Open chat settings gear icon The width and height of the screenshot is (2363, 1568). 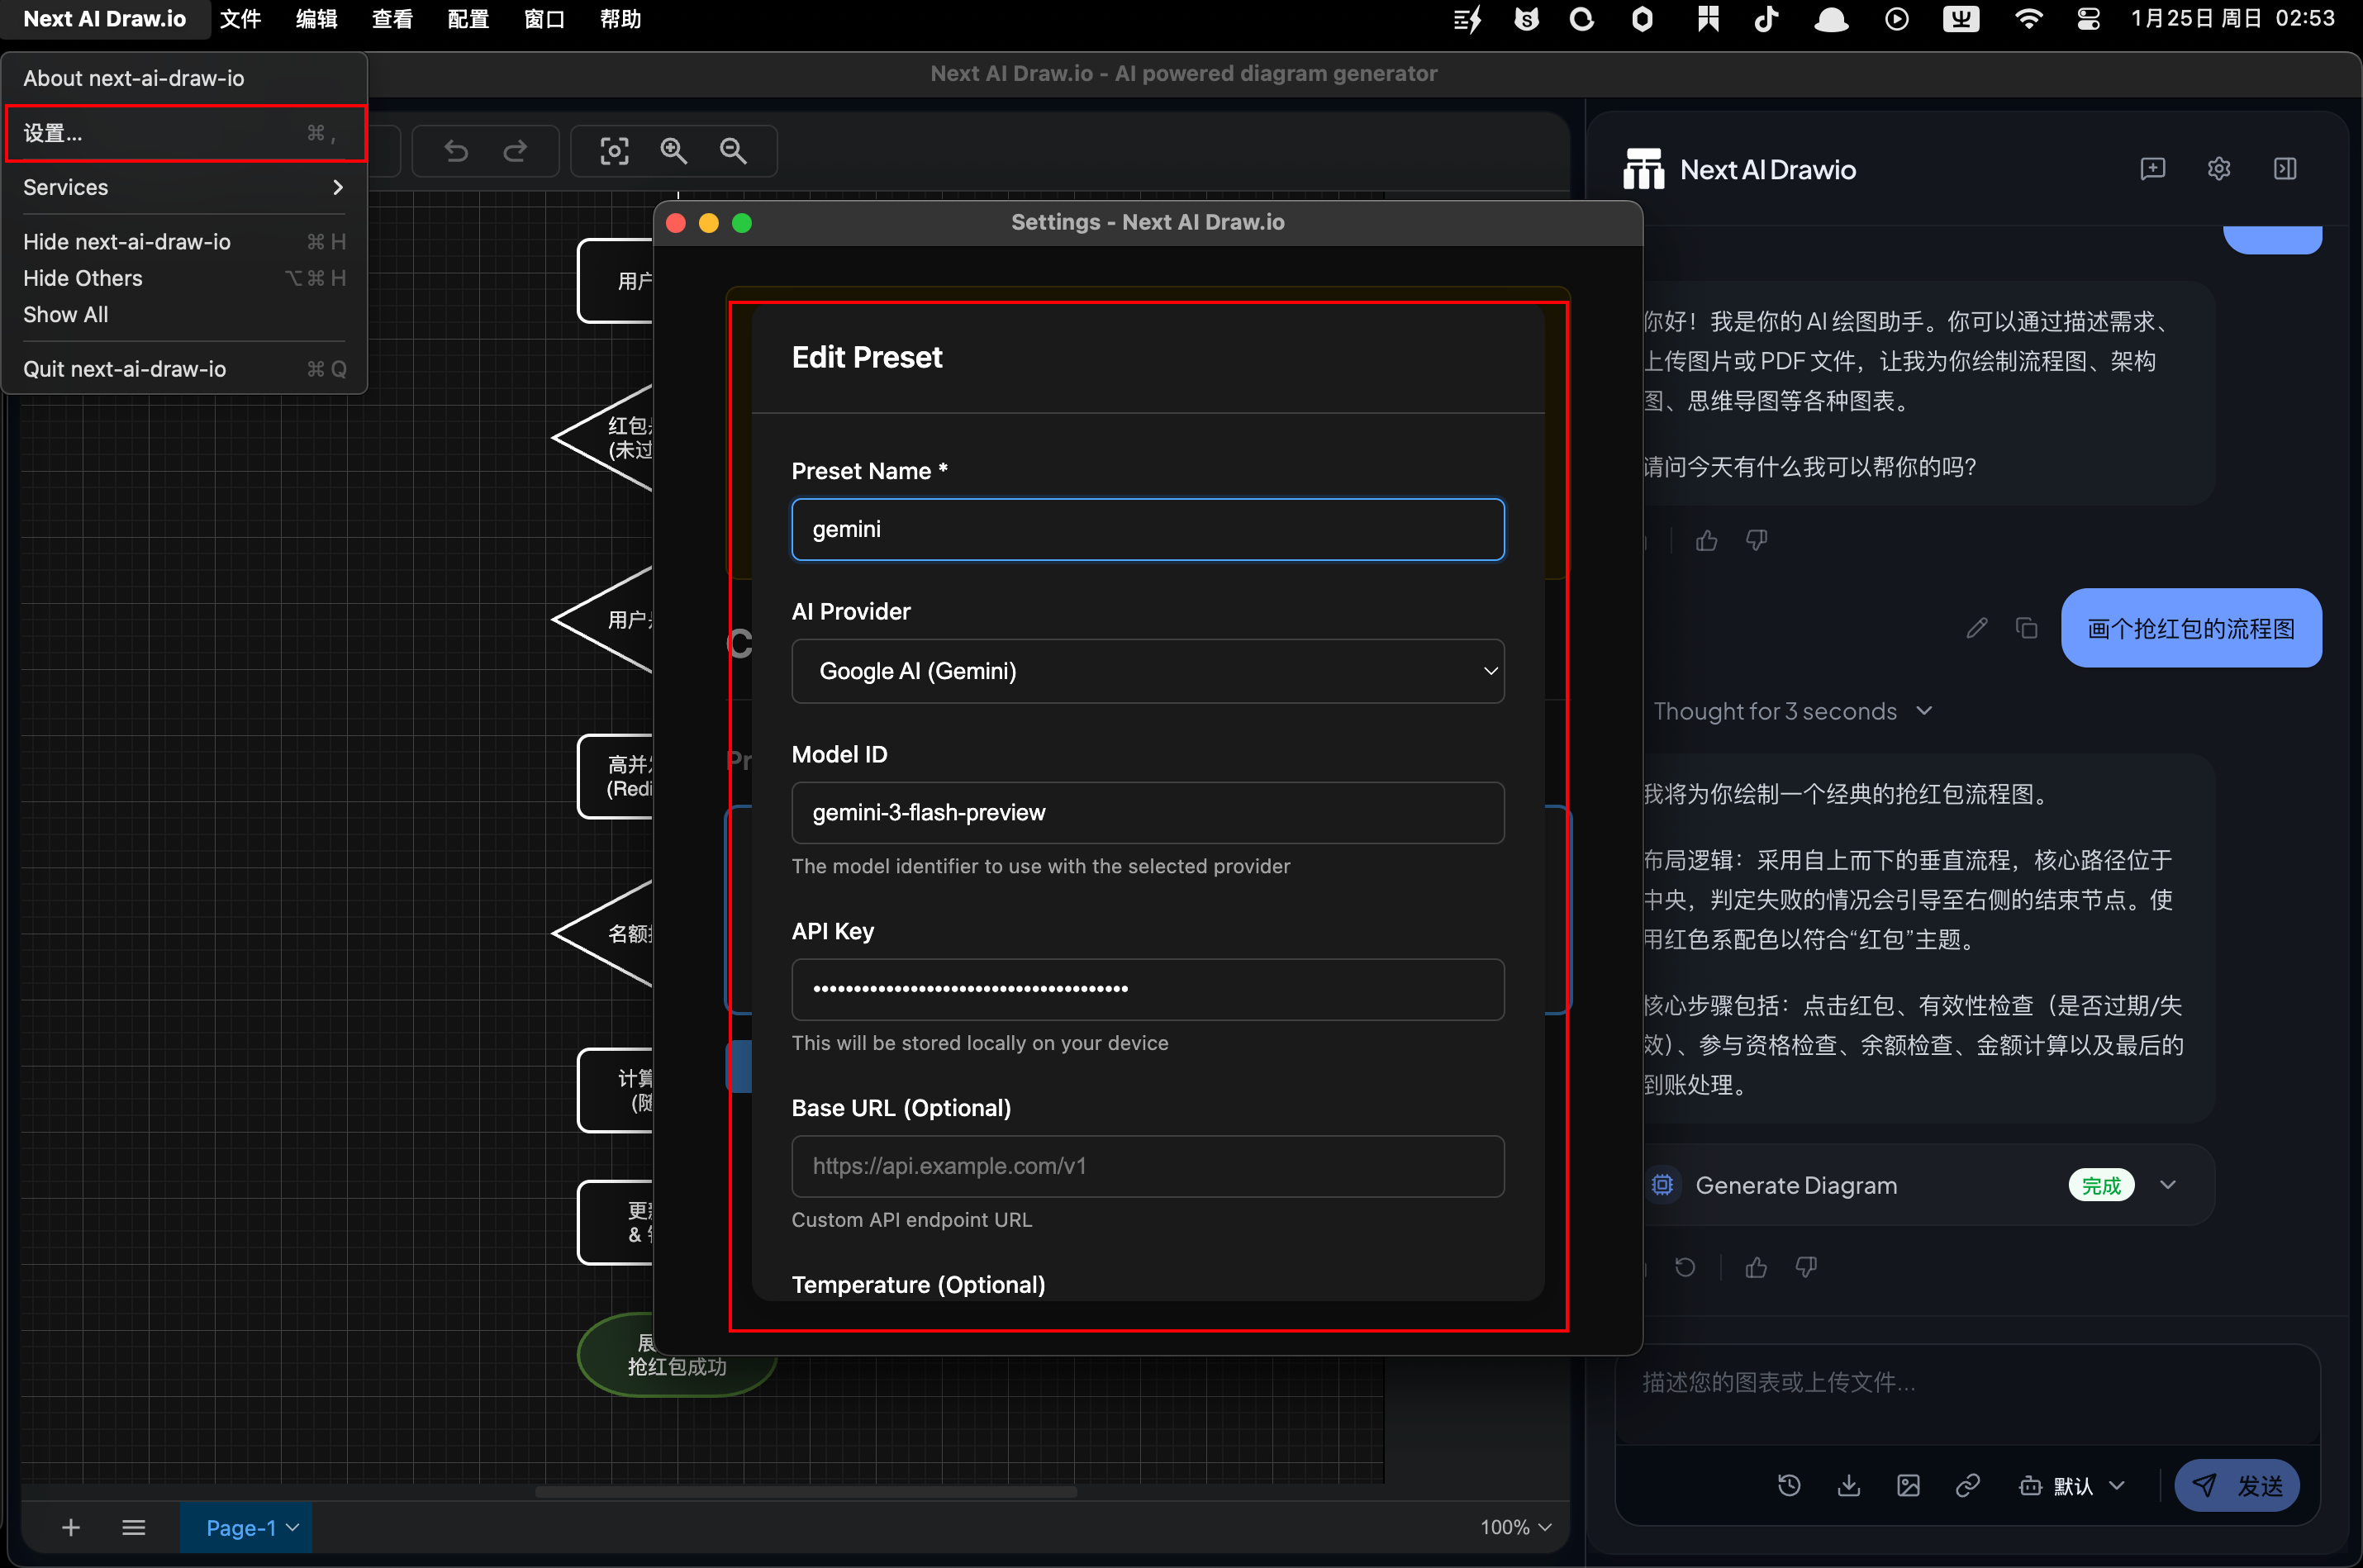point(2218,169)
